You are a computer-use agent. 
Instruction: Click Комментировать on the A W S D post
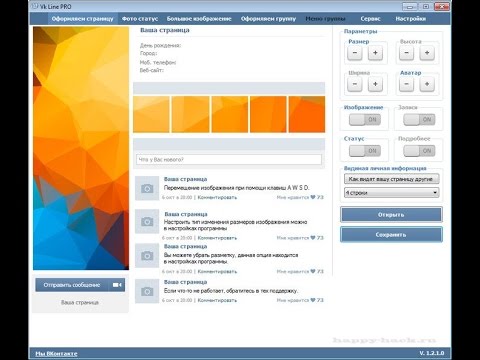(217, 197)
